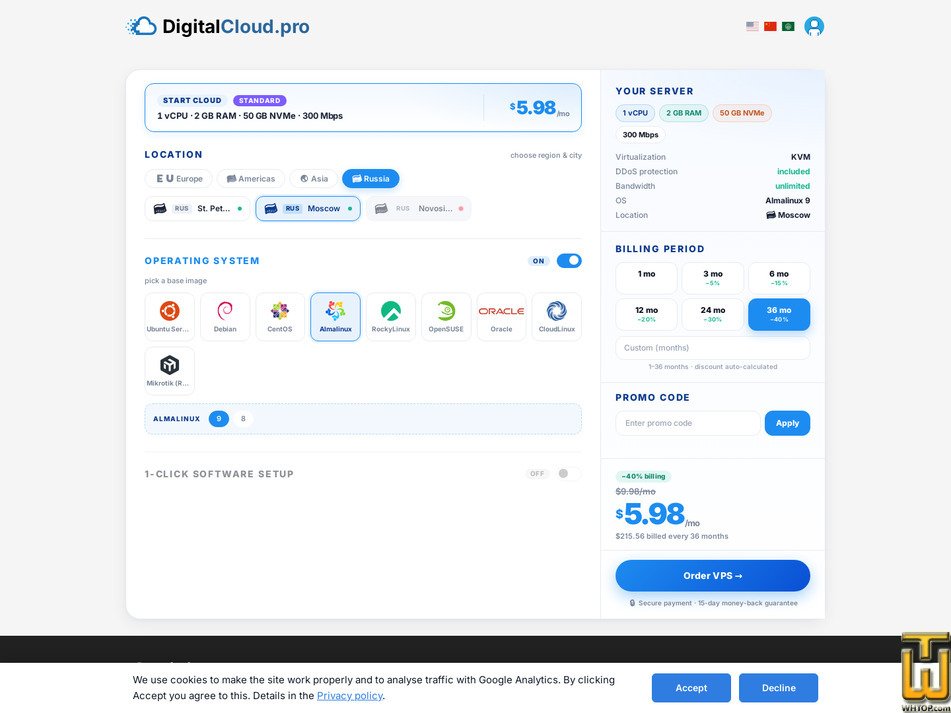The height and width of the screenshot is (713, 951).
Task: Apply the promo code
Action: click(x=787, y=423)
